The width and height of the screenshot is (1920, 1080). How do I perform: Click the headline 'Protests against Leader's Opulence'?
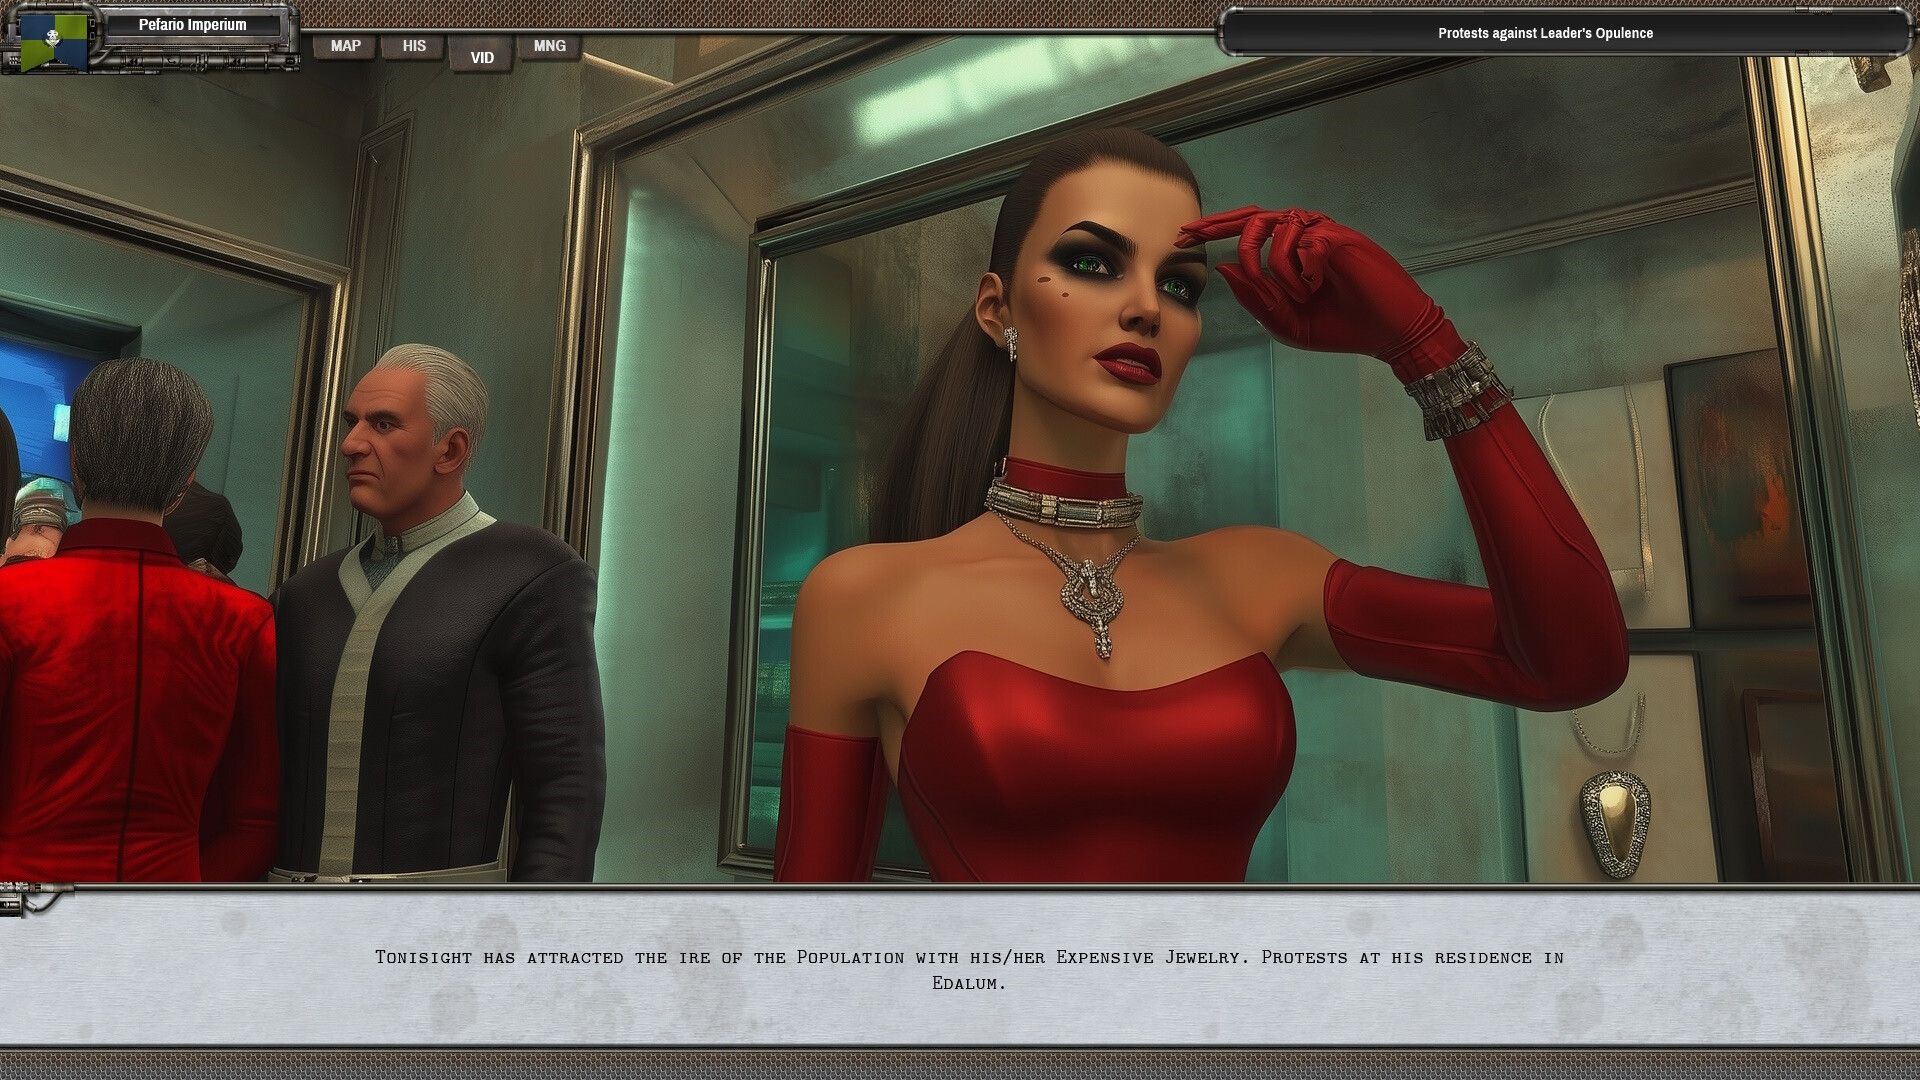click(1545, 33)
